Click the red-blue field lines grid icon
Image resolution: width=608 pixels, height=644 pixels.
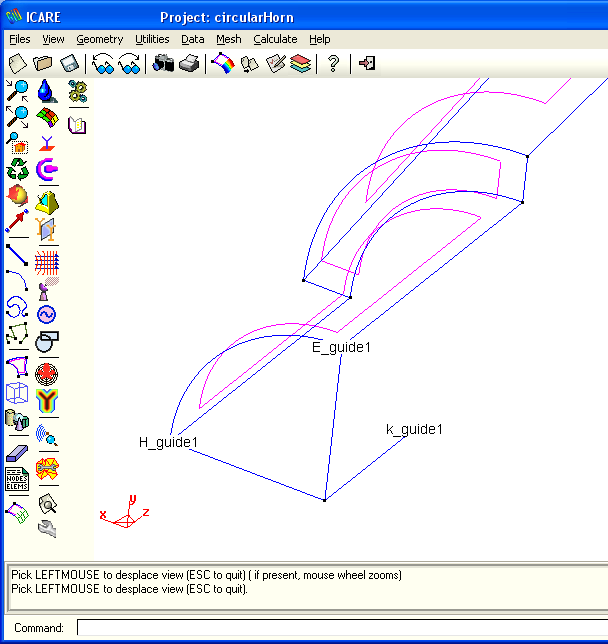click(x=47, y=263)
